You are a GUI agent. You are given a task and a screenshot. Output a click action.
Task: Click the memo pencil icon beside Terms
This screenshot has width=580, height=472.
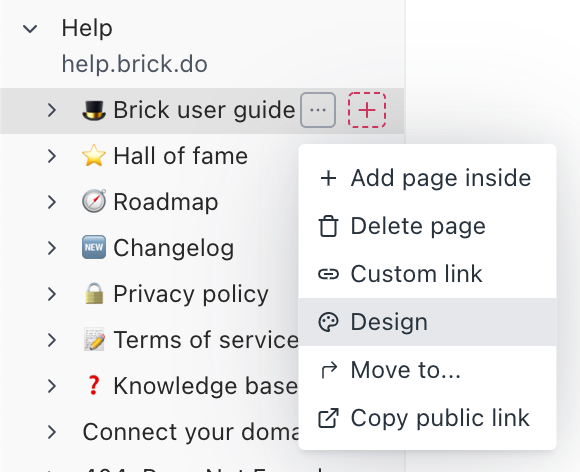[x=94, y=339]
